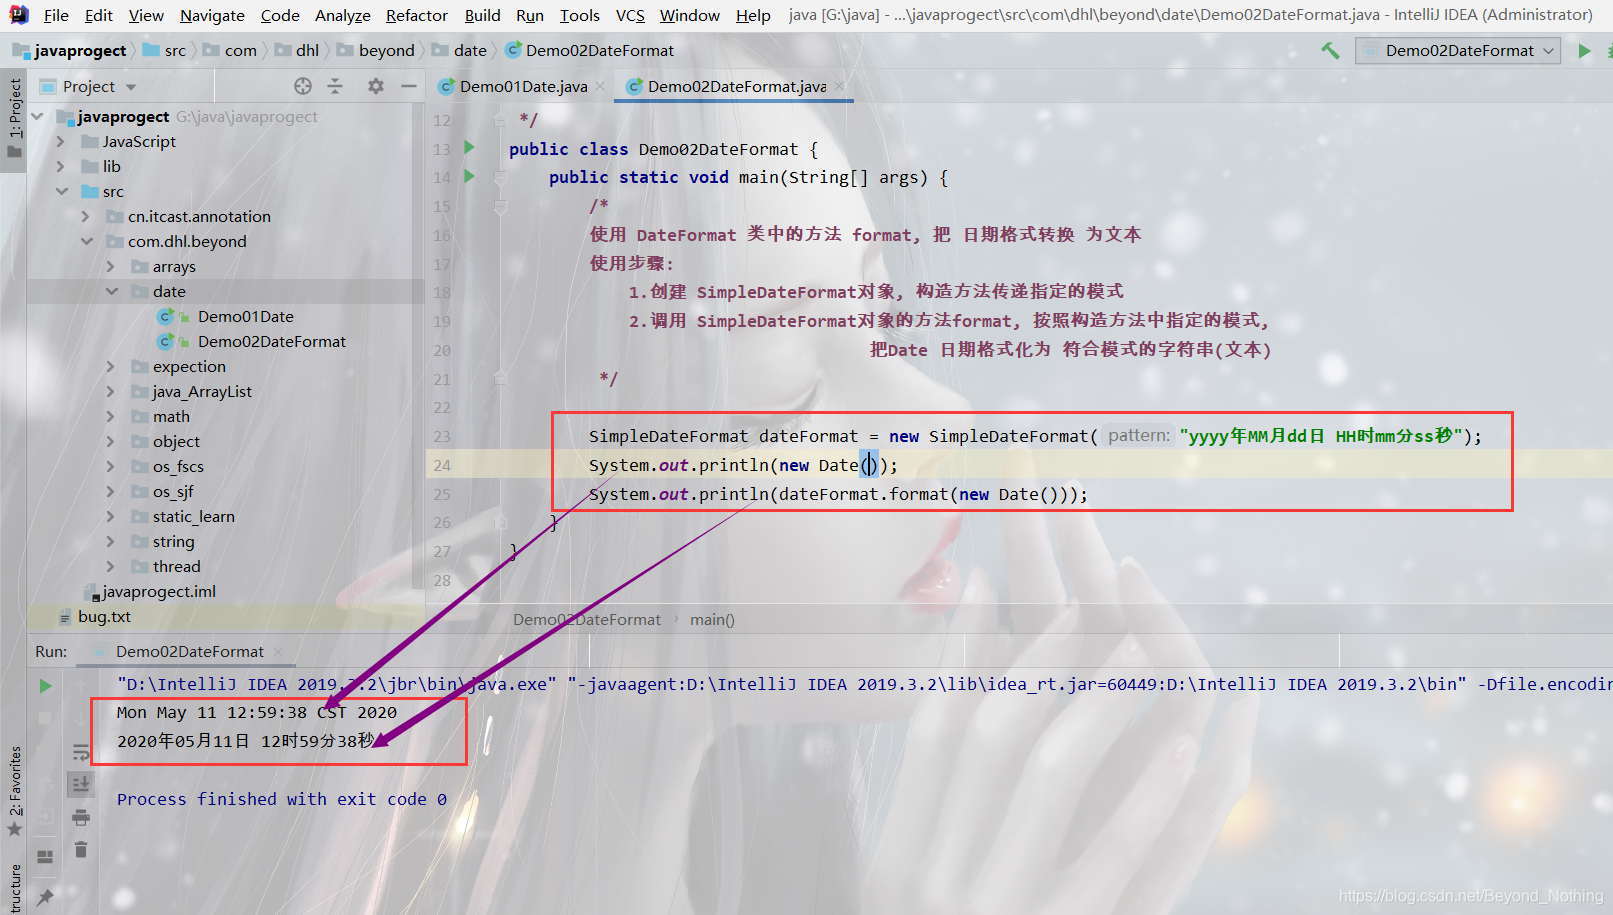Expand the expection package folder
Image resolution: width=1613 pixels, height=915 pixels.
coord(110,366)
